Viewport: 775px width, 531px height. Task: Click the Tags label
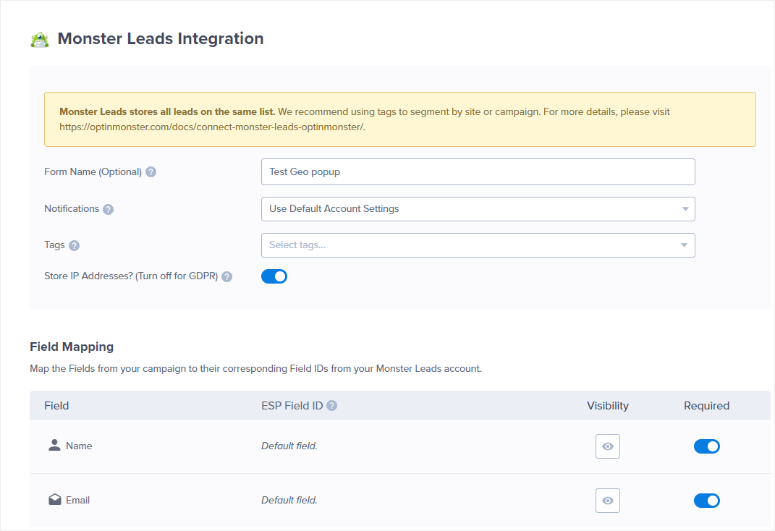pos(54,245)
